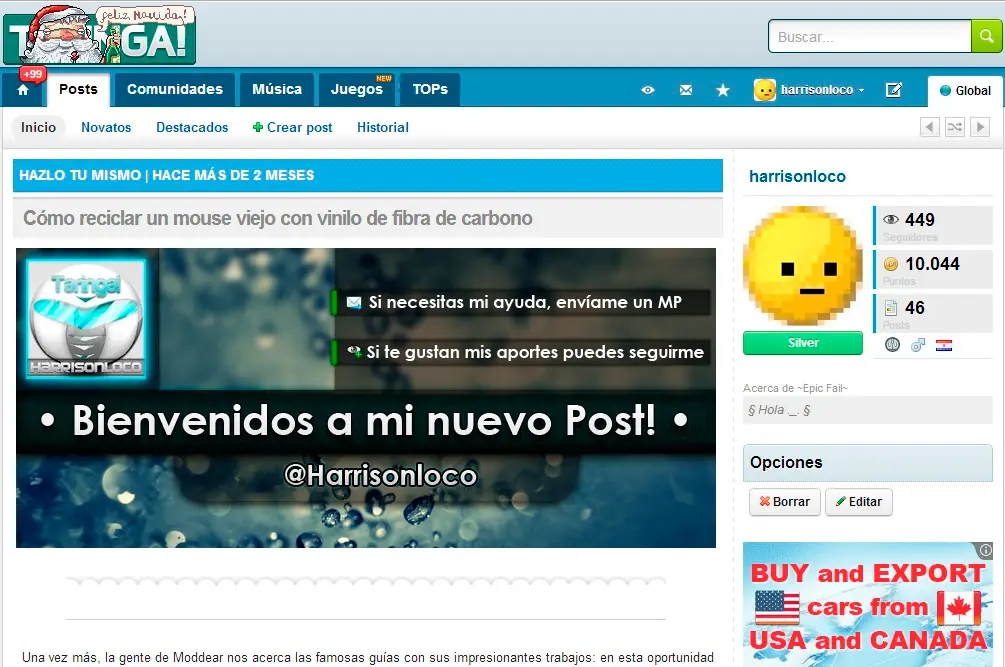Click the Bienvenidos a mi nuevo Post banner
Image resolution: width=1005 pixels, height=667 pixels.
366,397
